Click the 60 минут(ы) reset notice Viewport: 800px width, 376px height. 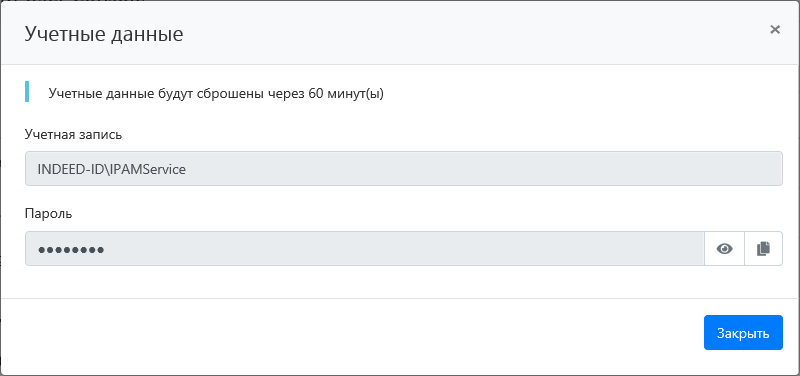click(x=216, y=94)
